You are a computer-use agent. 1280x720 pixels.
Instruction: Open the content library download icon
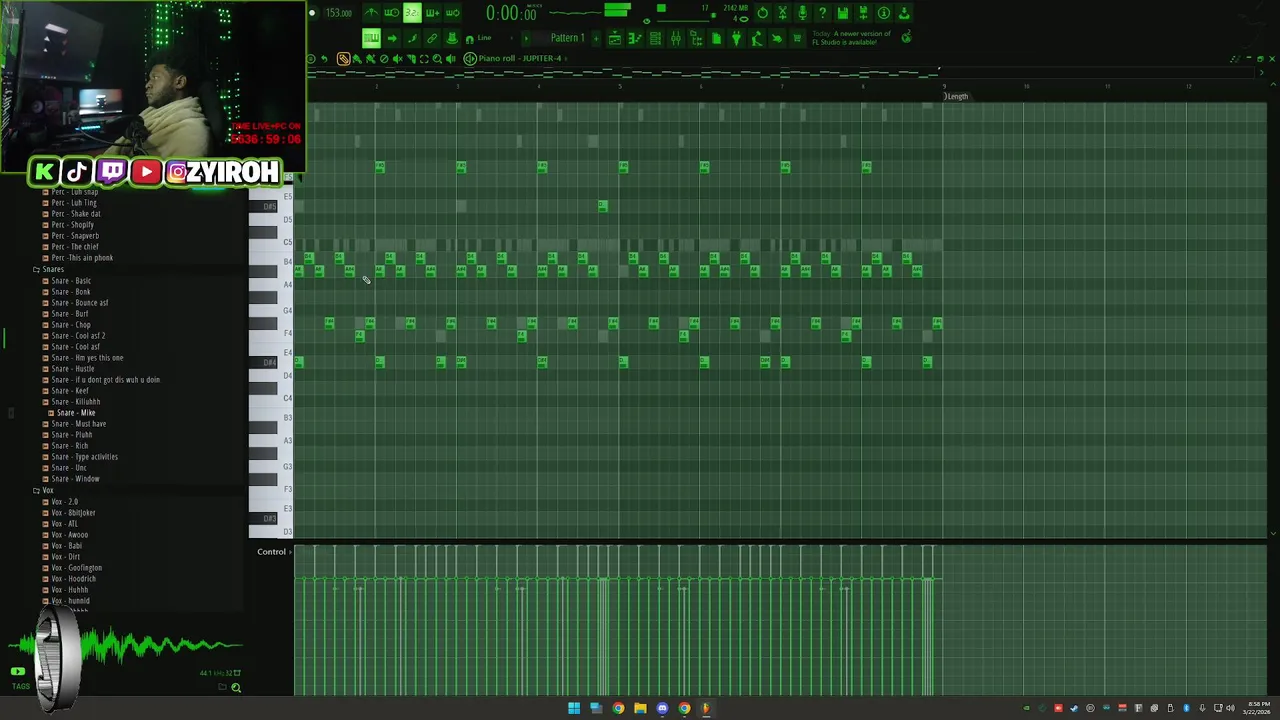pos(904,12)
